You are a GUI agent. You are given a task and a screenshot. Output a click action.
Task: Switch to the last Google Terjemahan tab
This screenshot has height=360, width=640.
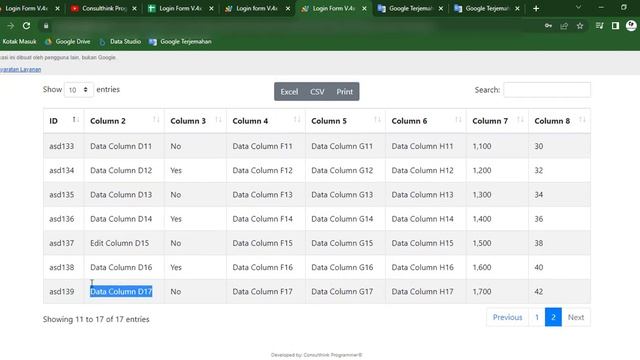coord(487,8)
